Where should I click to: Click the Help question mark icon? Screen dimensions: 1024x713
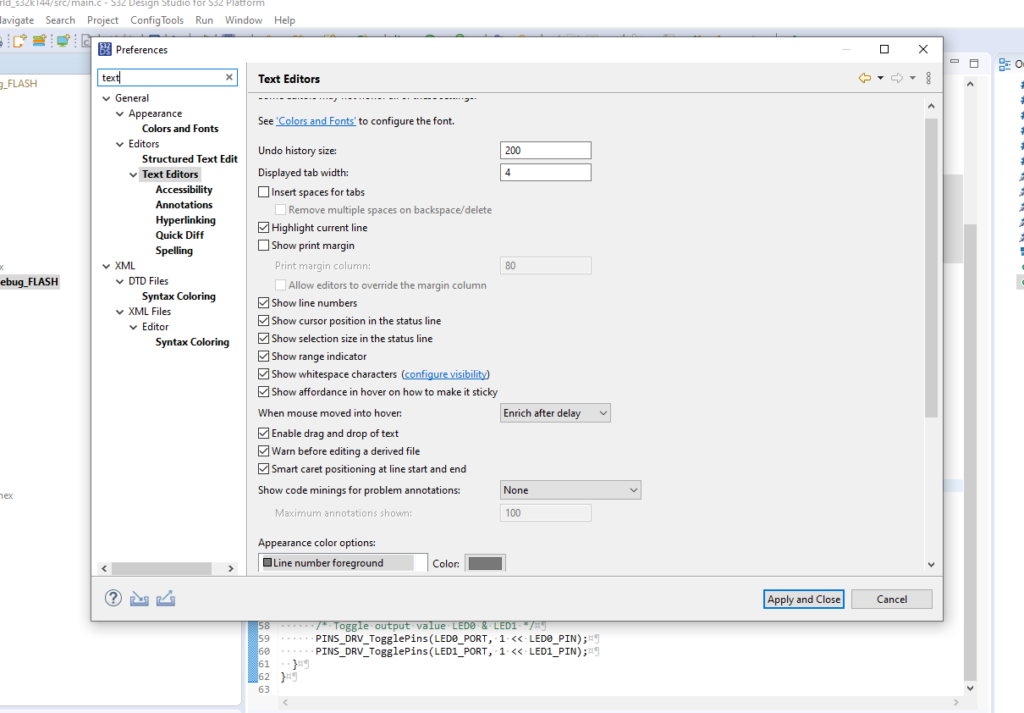pyautogui.click(x=113, y=598)
